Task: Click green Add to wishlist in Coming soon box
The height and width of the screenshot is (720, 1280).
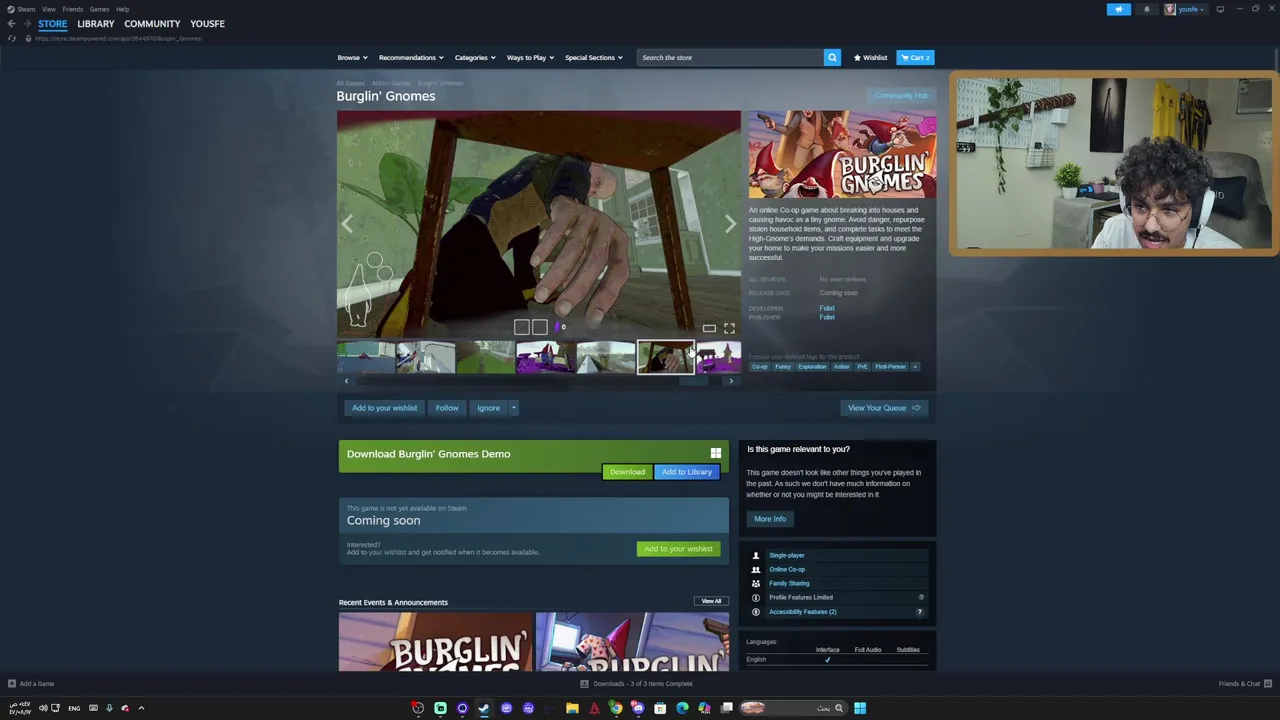Action: 678,549
